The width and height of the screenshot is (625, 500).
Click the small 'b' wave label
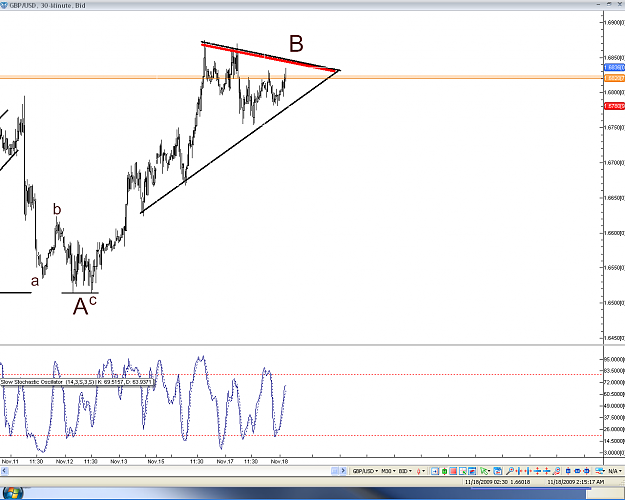[x=57, y=209]
